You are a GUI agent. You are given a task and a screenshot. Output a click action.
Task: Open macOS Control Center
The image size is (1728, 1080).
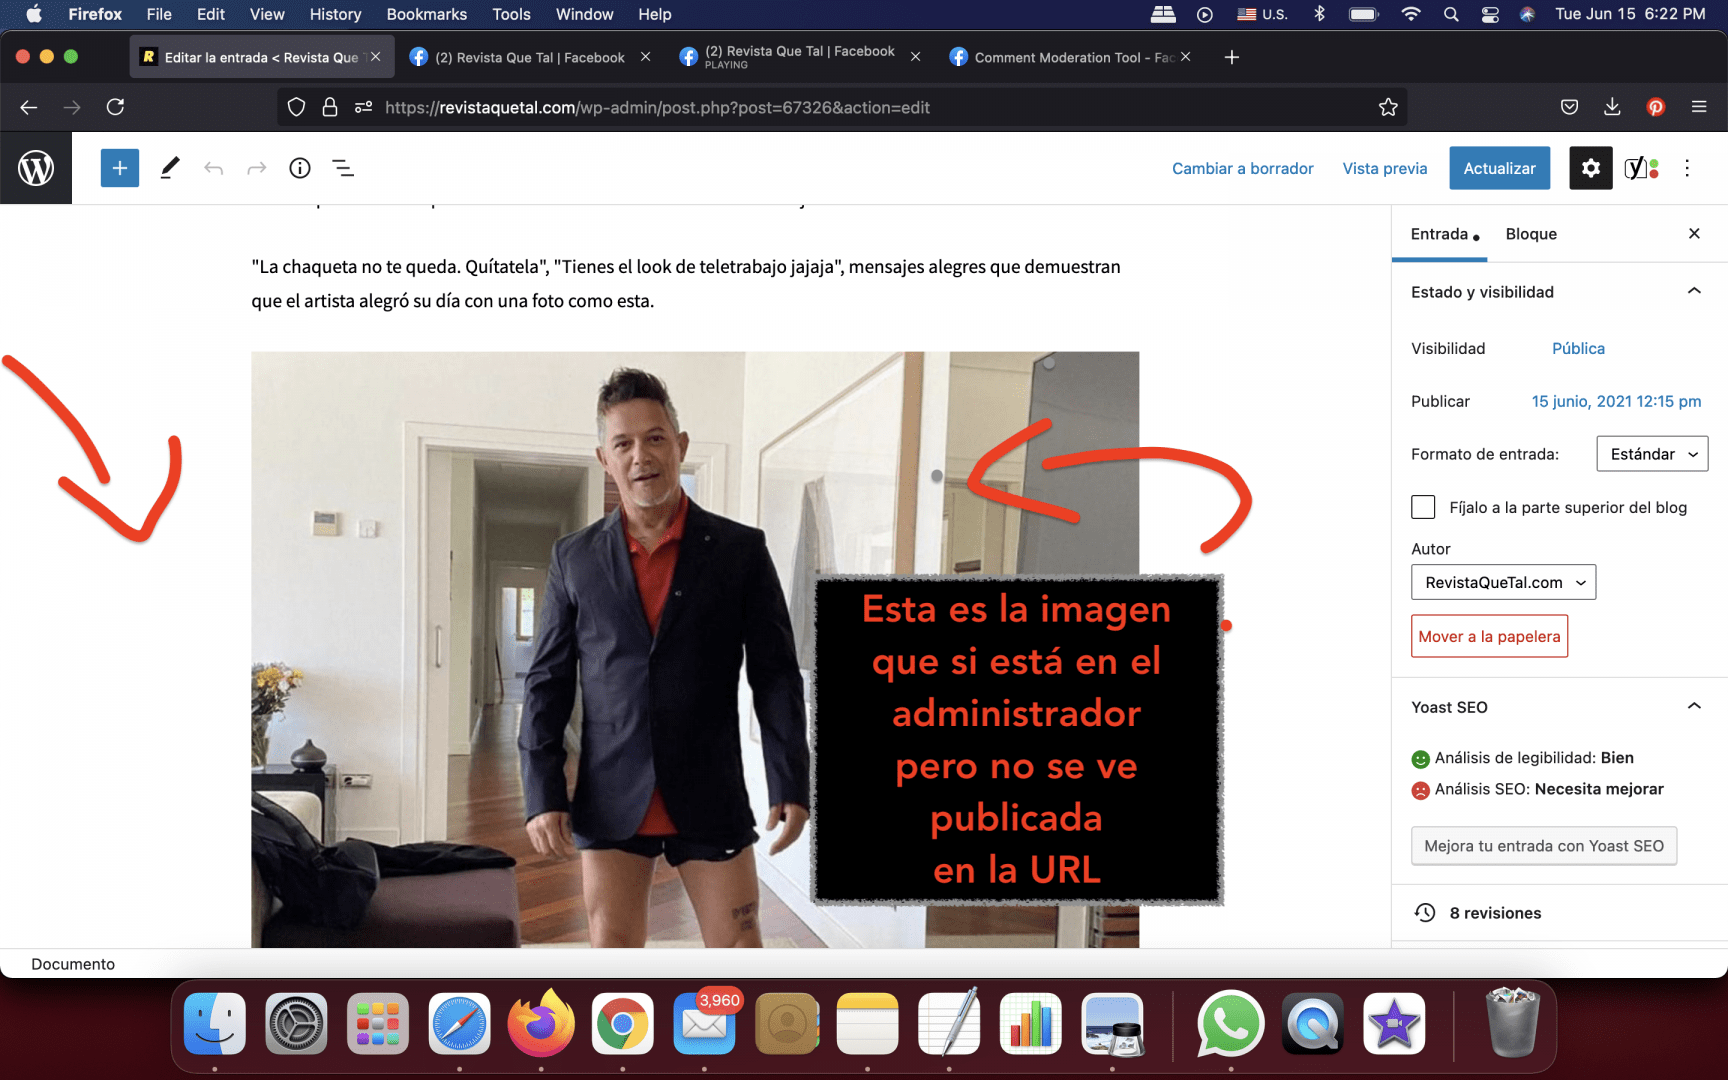click(x=1490, y=14)
